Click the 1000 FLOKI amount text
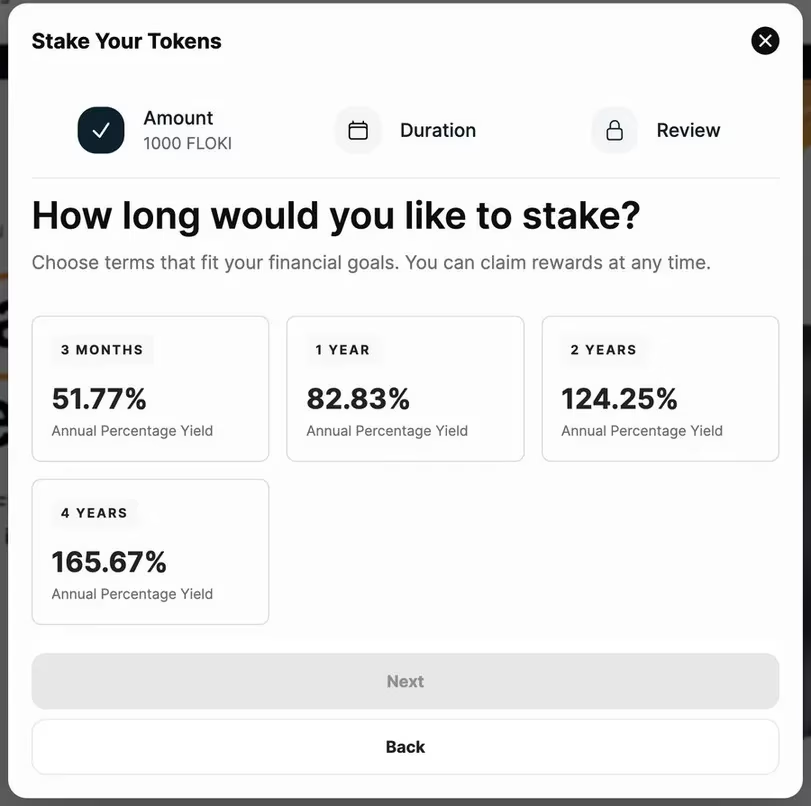 [x=187, y=143]
